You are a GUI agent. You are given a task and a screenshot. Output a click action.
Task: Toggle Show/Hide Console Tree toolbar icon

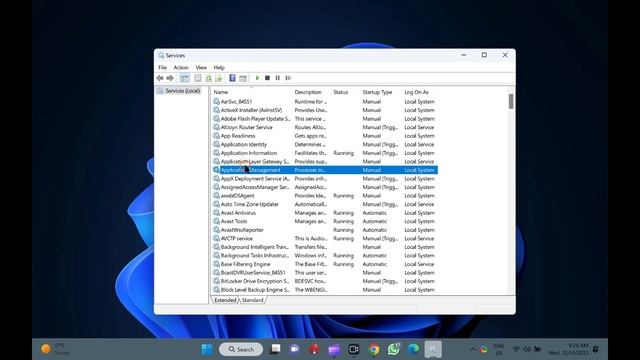[184, 78]
